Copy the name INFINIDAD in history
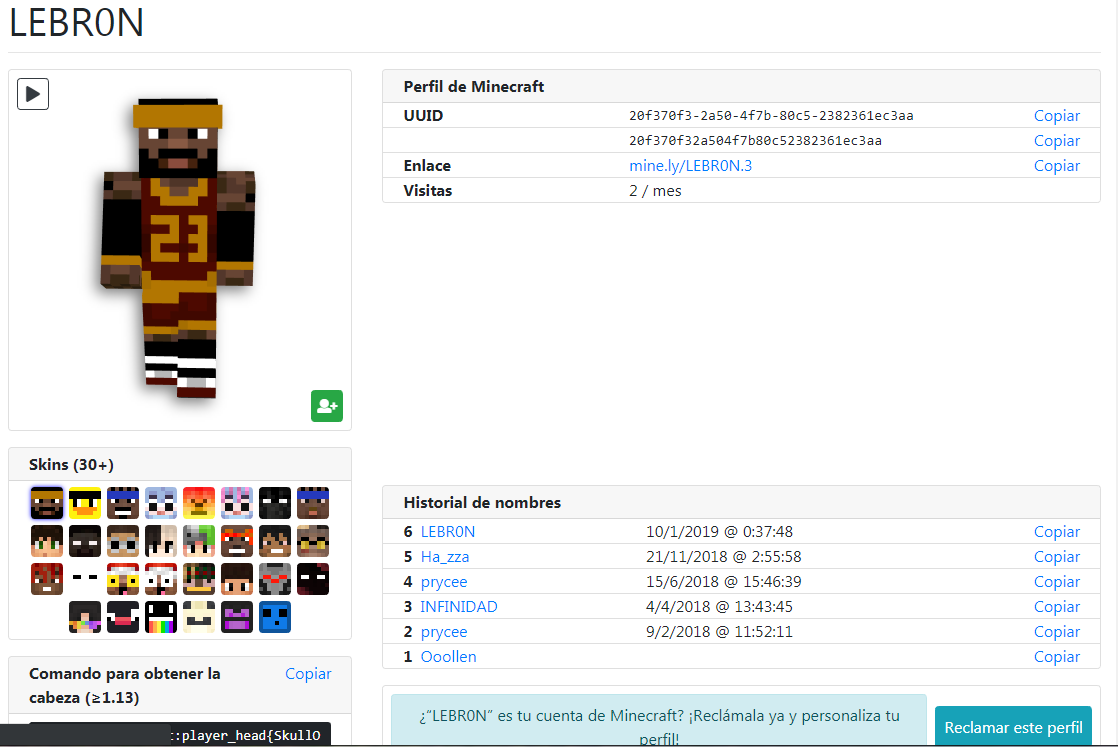This screenshot has width=1118, height=747. coord(1057,607)
